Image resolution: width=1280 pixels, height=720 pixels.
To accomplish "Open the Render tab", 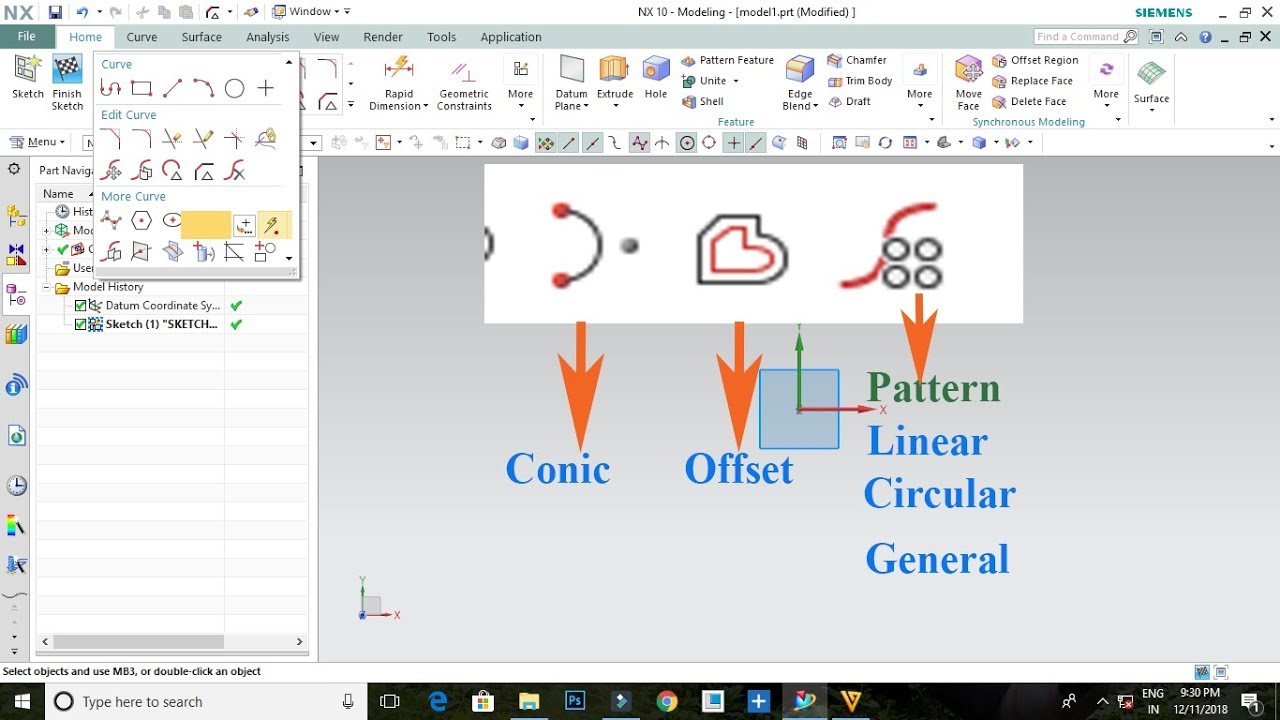I will (x=383, y=37).
